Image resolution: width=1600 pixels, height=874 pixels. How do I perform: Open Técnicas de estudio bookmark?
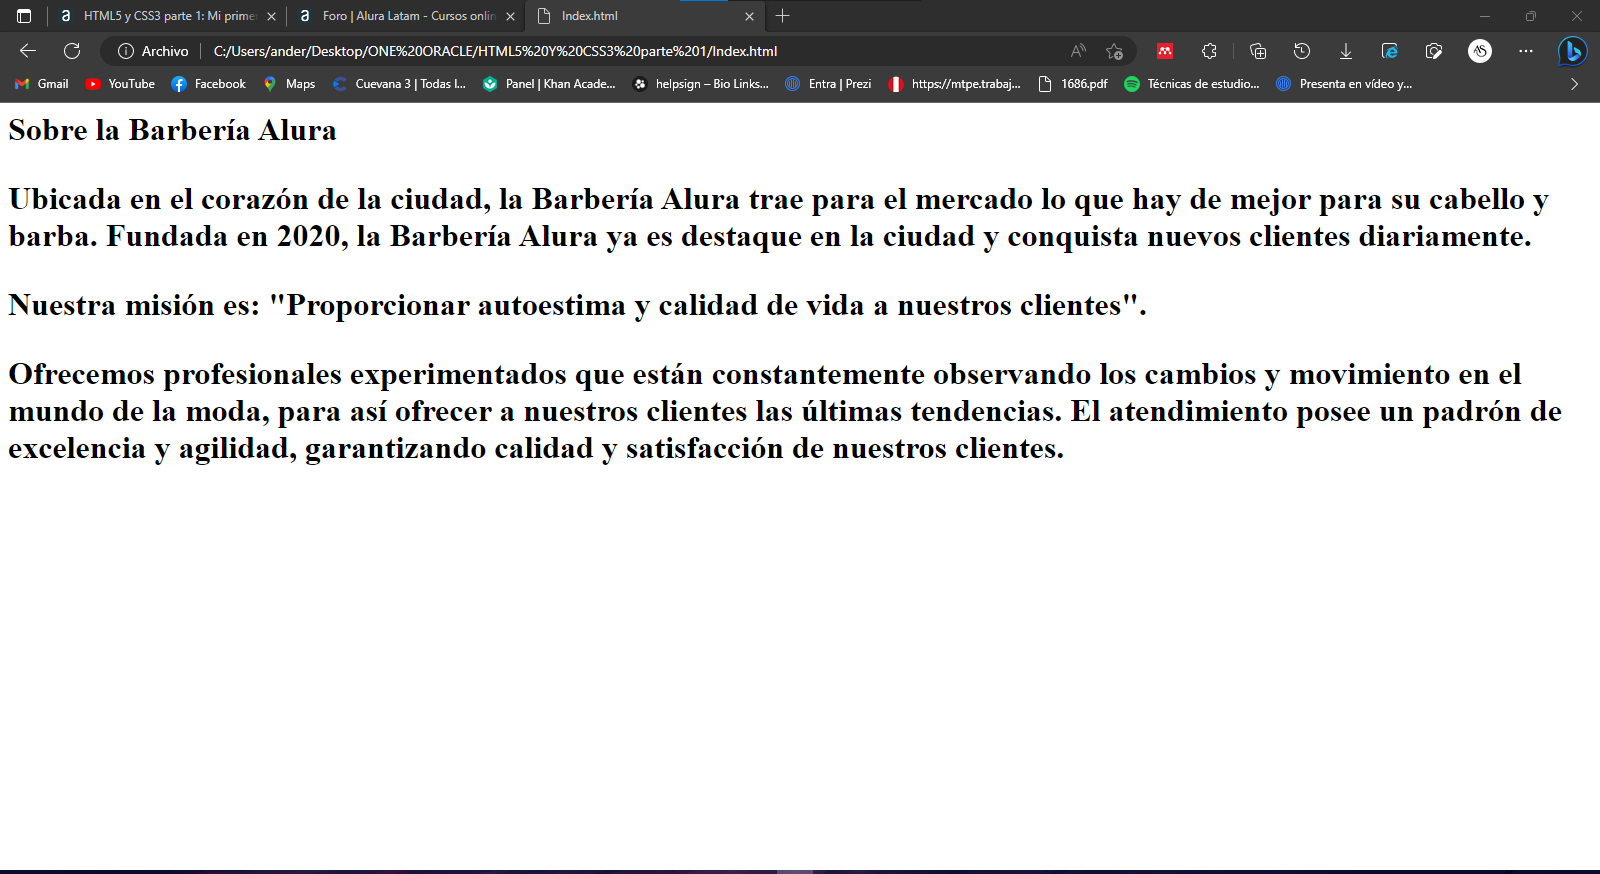tap(1192, 84)
